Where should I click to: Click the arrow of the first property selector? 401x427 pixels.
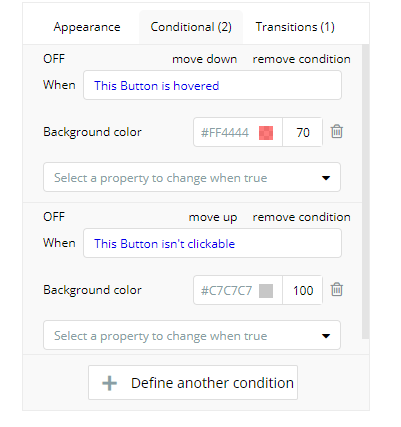326,178
